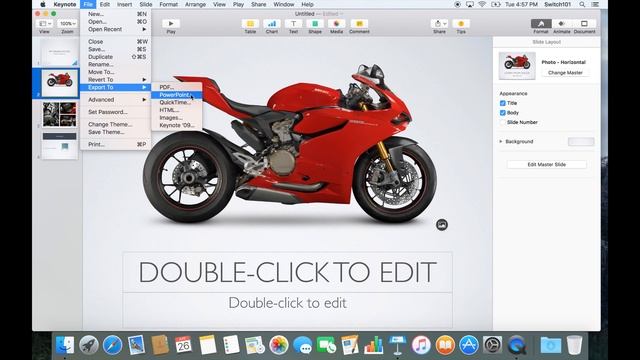Screen dimensions: 640x360
Task: Open App Store from the dock
Action: point(469,345)
